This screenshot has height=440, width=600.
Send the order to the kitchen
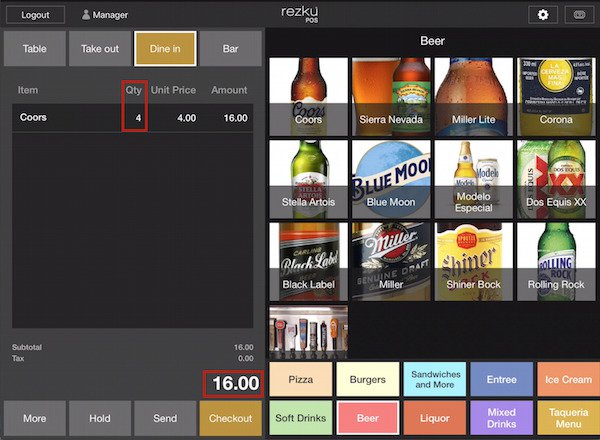pyautogui.click(x=165, y=418)
